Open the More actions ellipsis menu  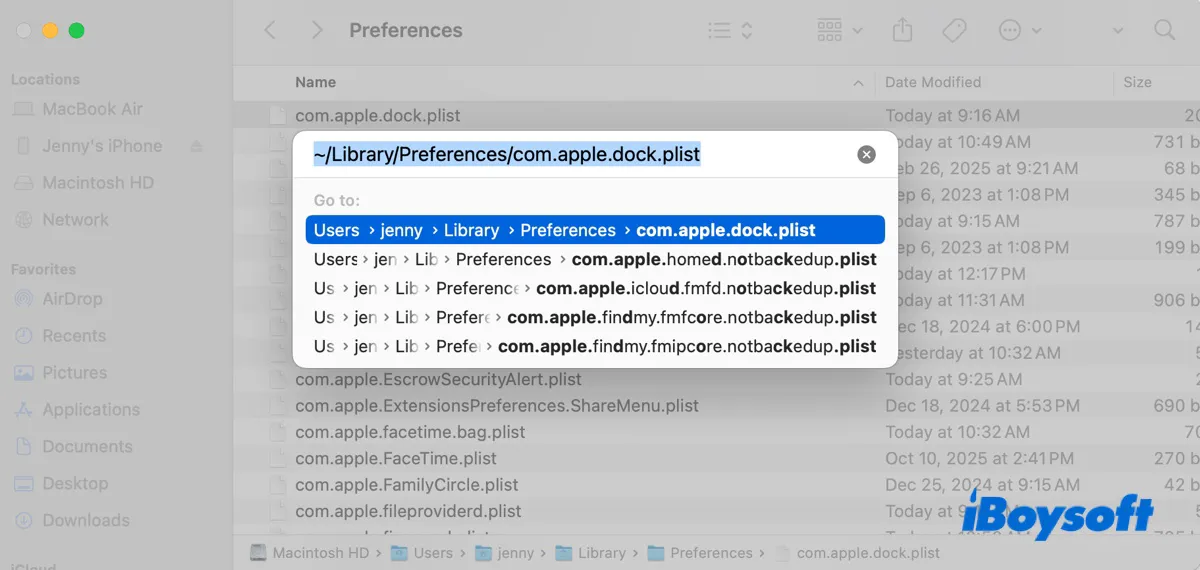coord(1019,30)
